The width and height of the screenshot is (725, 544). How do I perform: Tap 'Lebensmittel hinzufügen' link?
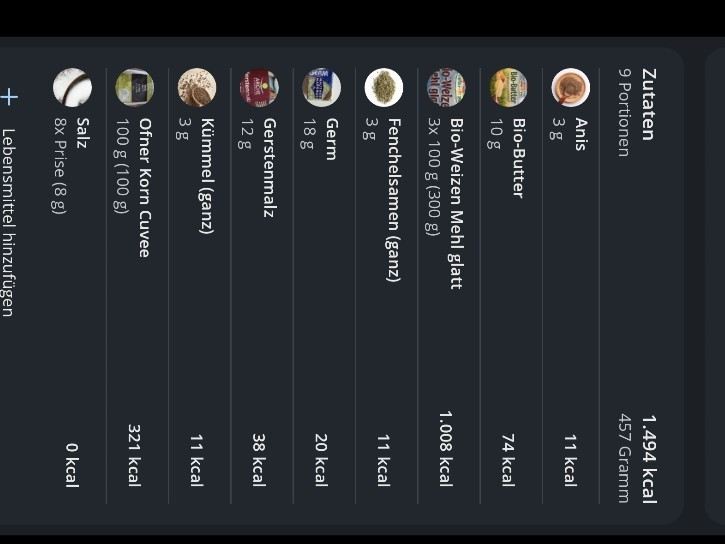coord(9,222)
